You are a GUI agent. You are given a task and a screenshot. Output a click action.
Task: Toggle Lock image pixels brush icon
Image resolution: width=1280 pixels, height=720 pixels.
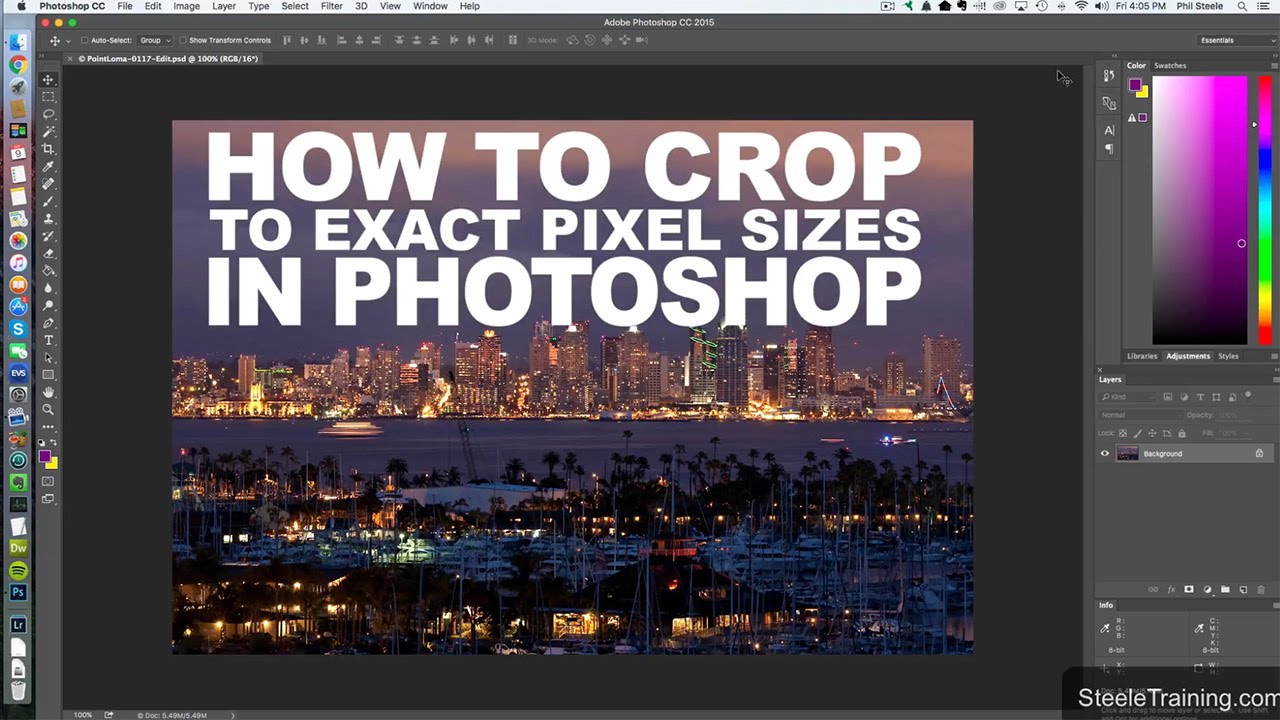click(1138, 433)
